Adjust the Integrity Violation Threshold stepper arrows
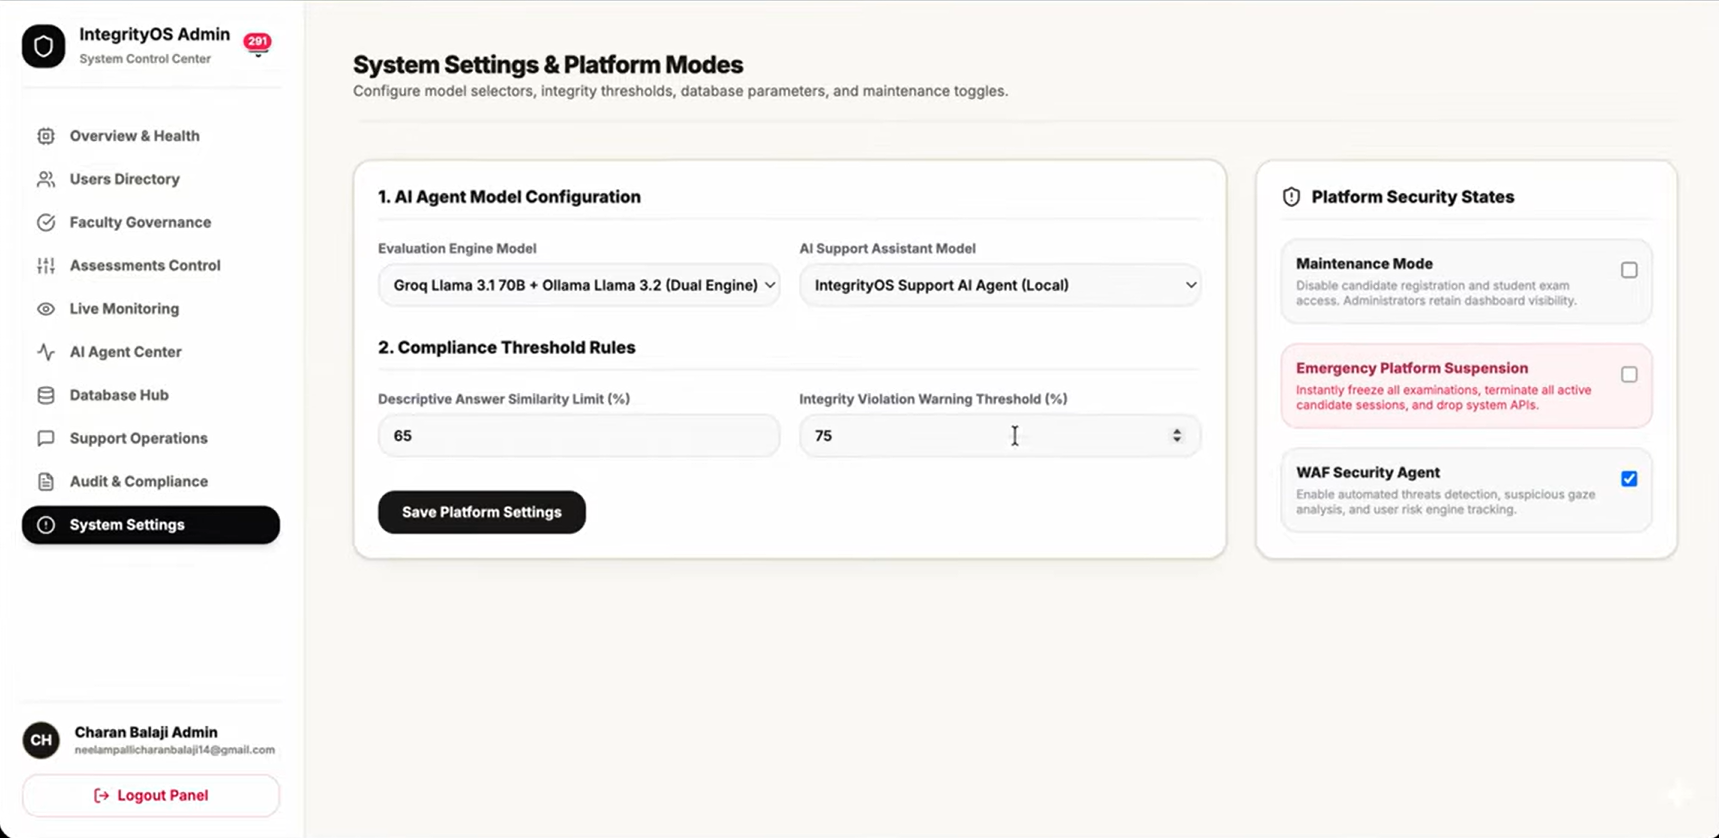Image resolution: width=1719 pixels, height=838 pixels. click(1177, 436)
